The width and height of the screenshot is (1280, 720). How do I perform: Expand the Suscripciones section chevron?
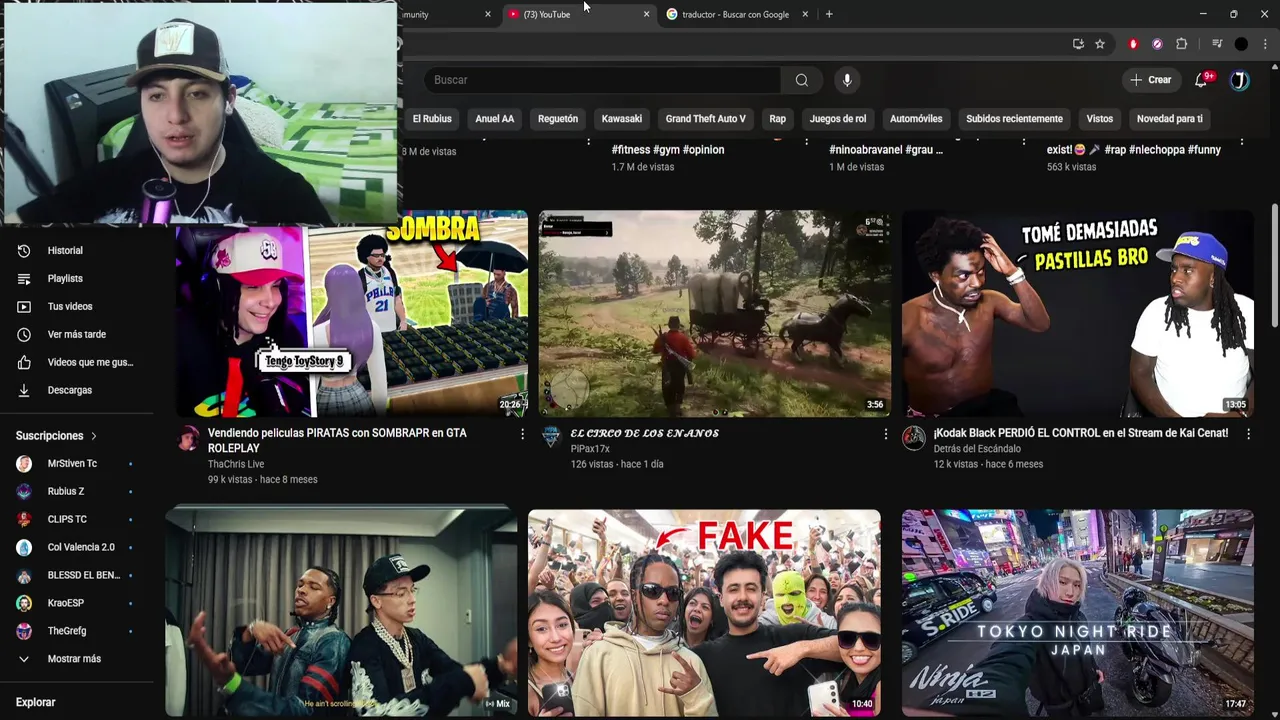pyautogui.click(x=94, y=436)
